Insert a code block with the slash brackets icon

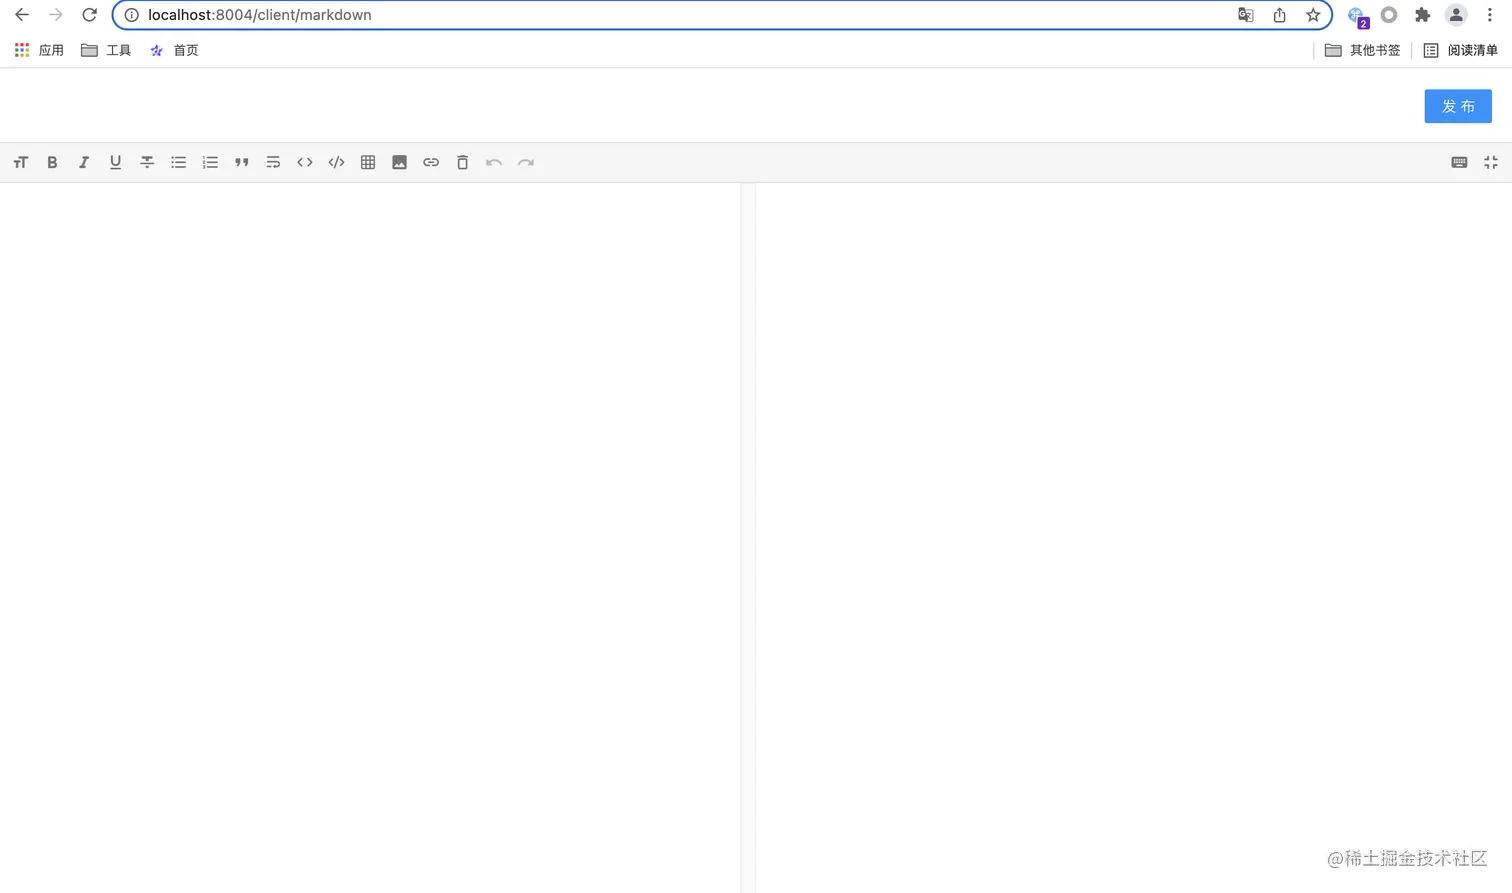[336, 162]
